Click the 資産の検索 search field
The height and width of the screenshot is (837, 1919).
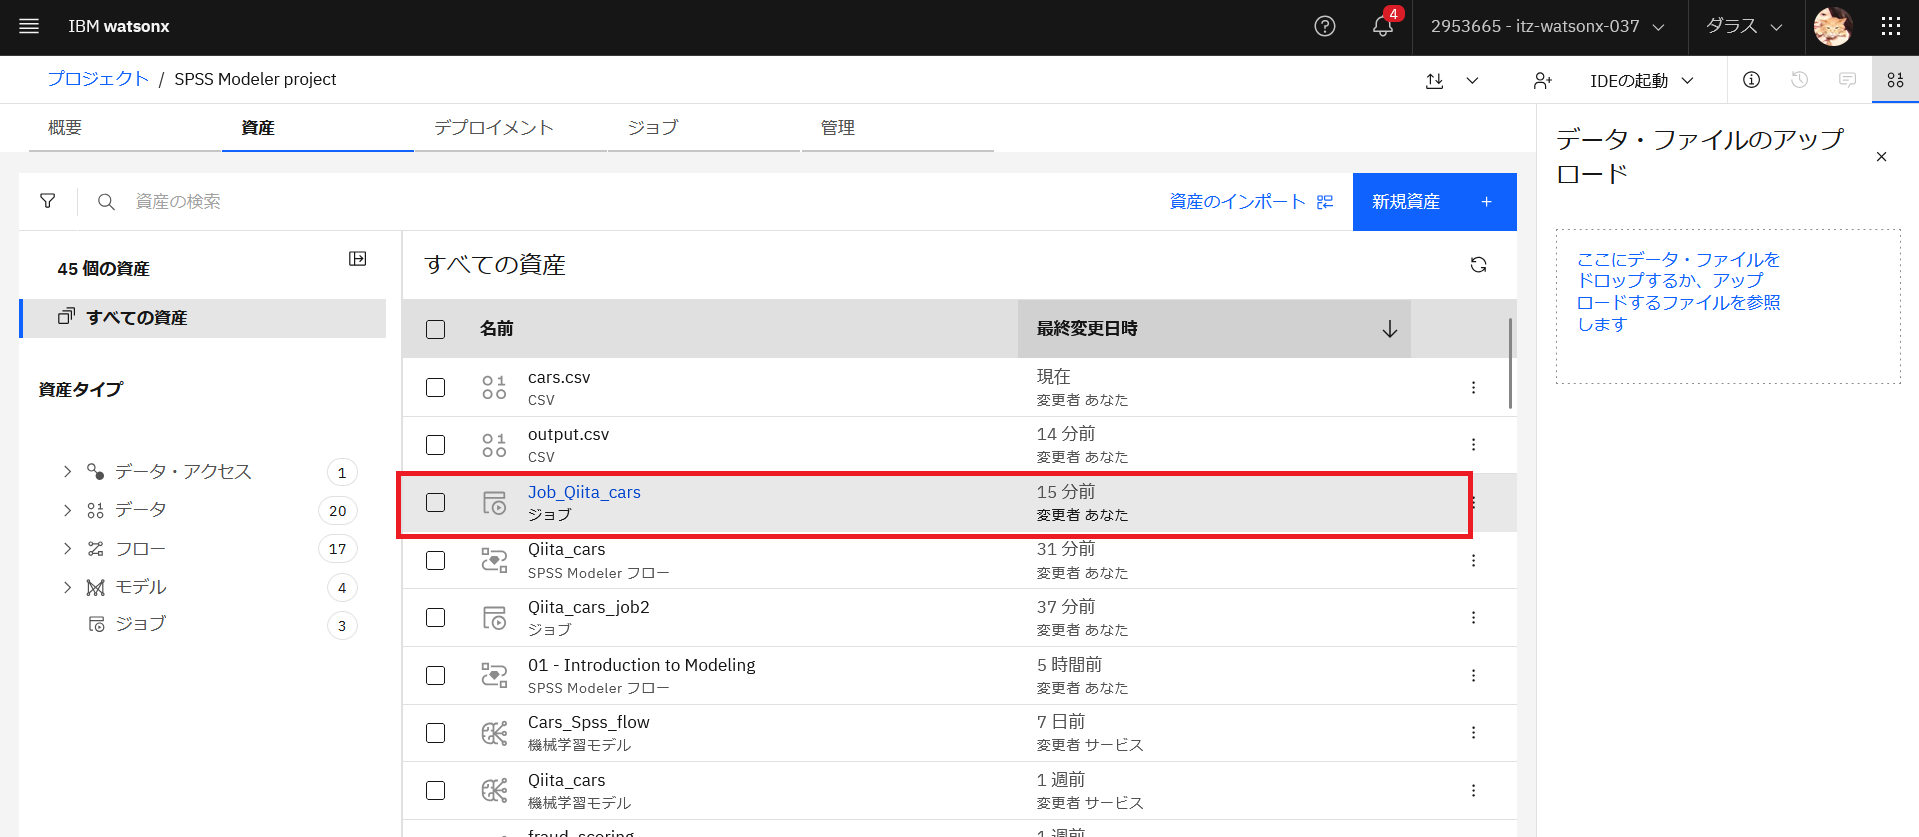pyautogui.click(x=640, y=202)
